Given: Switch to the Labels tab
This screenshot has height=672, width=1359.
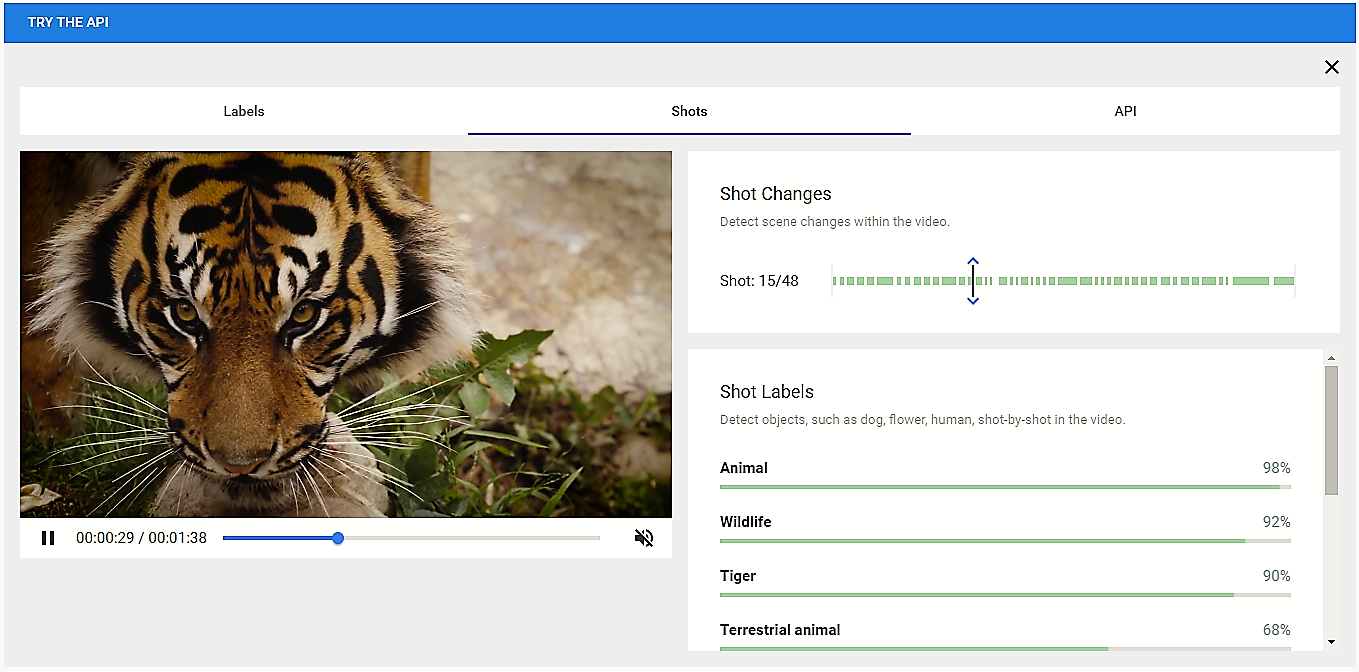Looking at the screenshot, I should (x=244, y=111).
